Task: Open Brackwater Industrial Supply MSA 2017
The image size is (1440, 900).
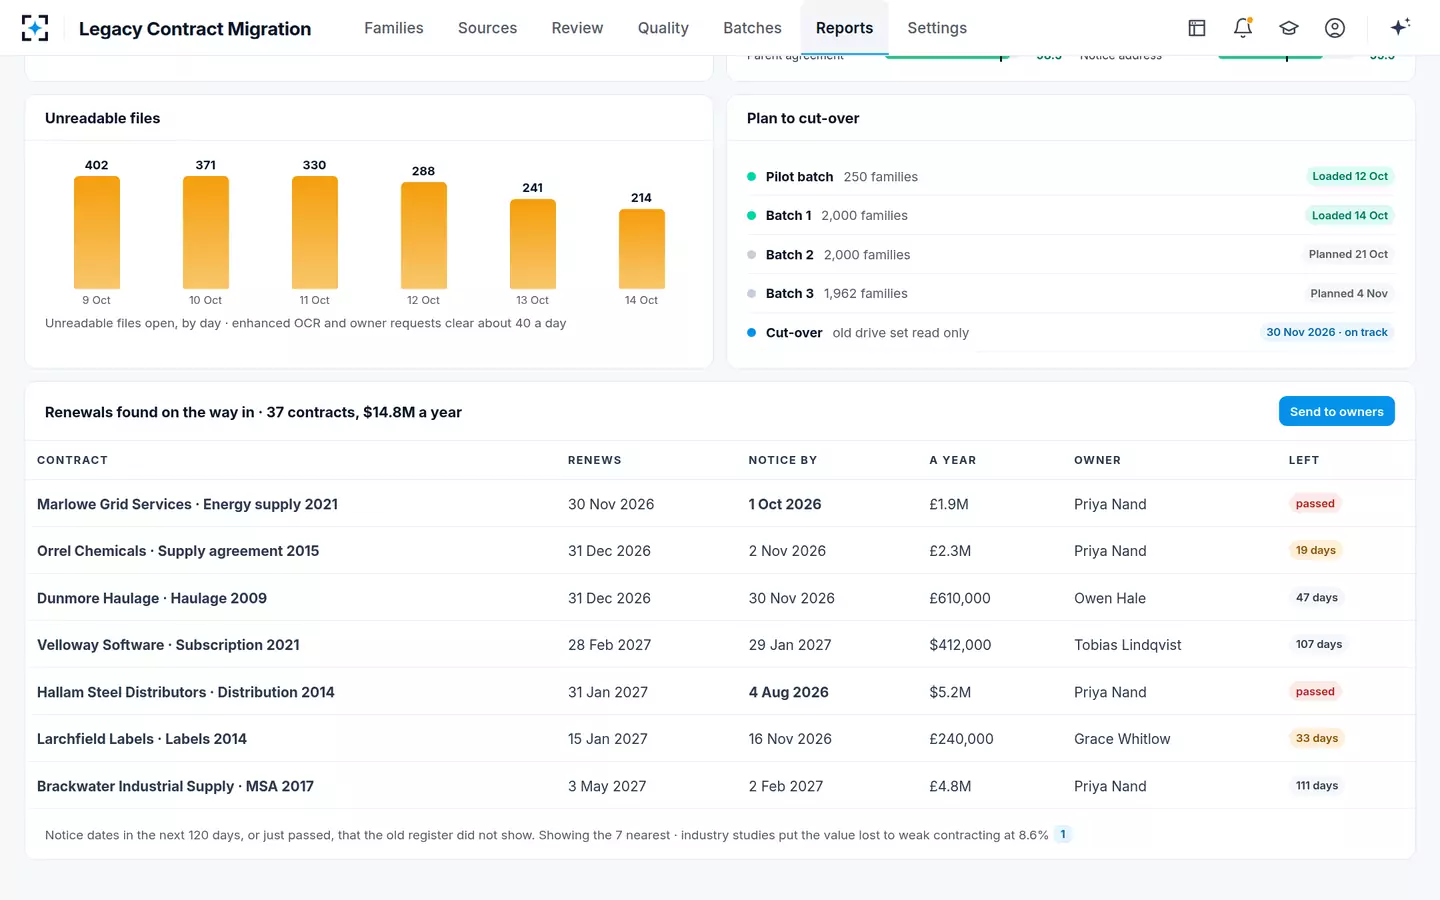Action: tap(720, 786)
